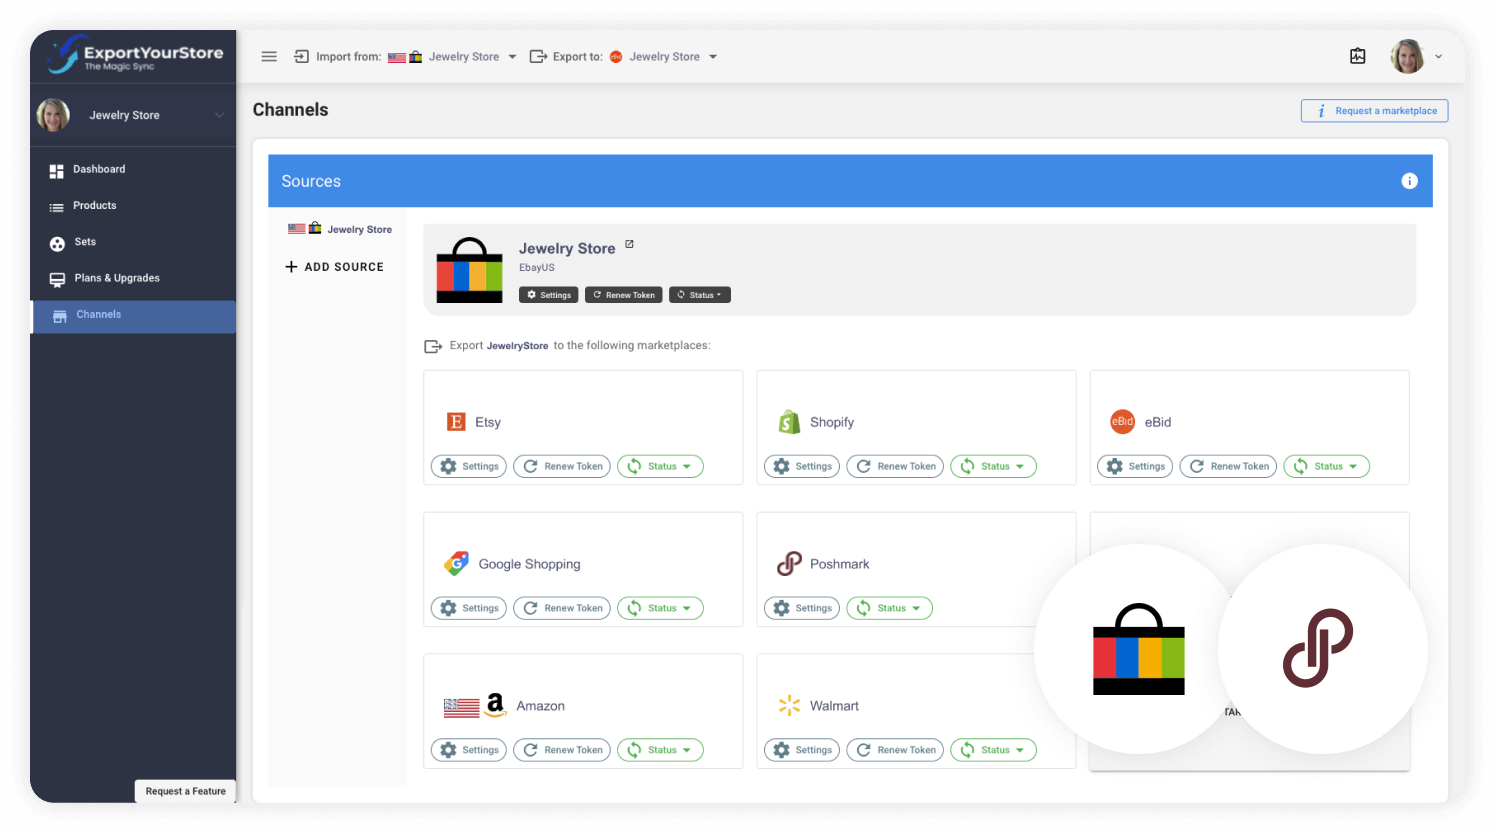Image resolution: width=1495 pixels, height=833 pixels.
Task: Click the Sources info icon
Action: [1409, 181]
